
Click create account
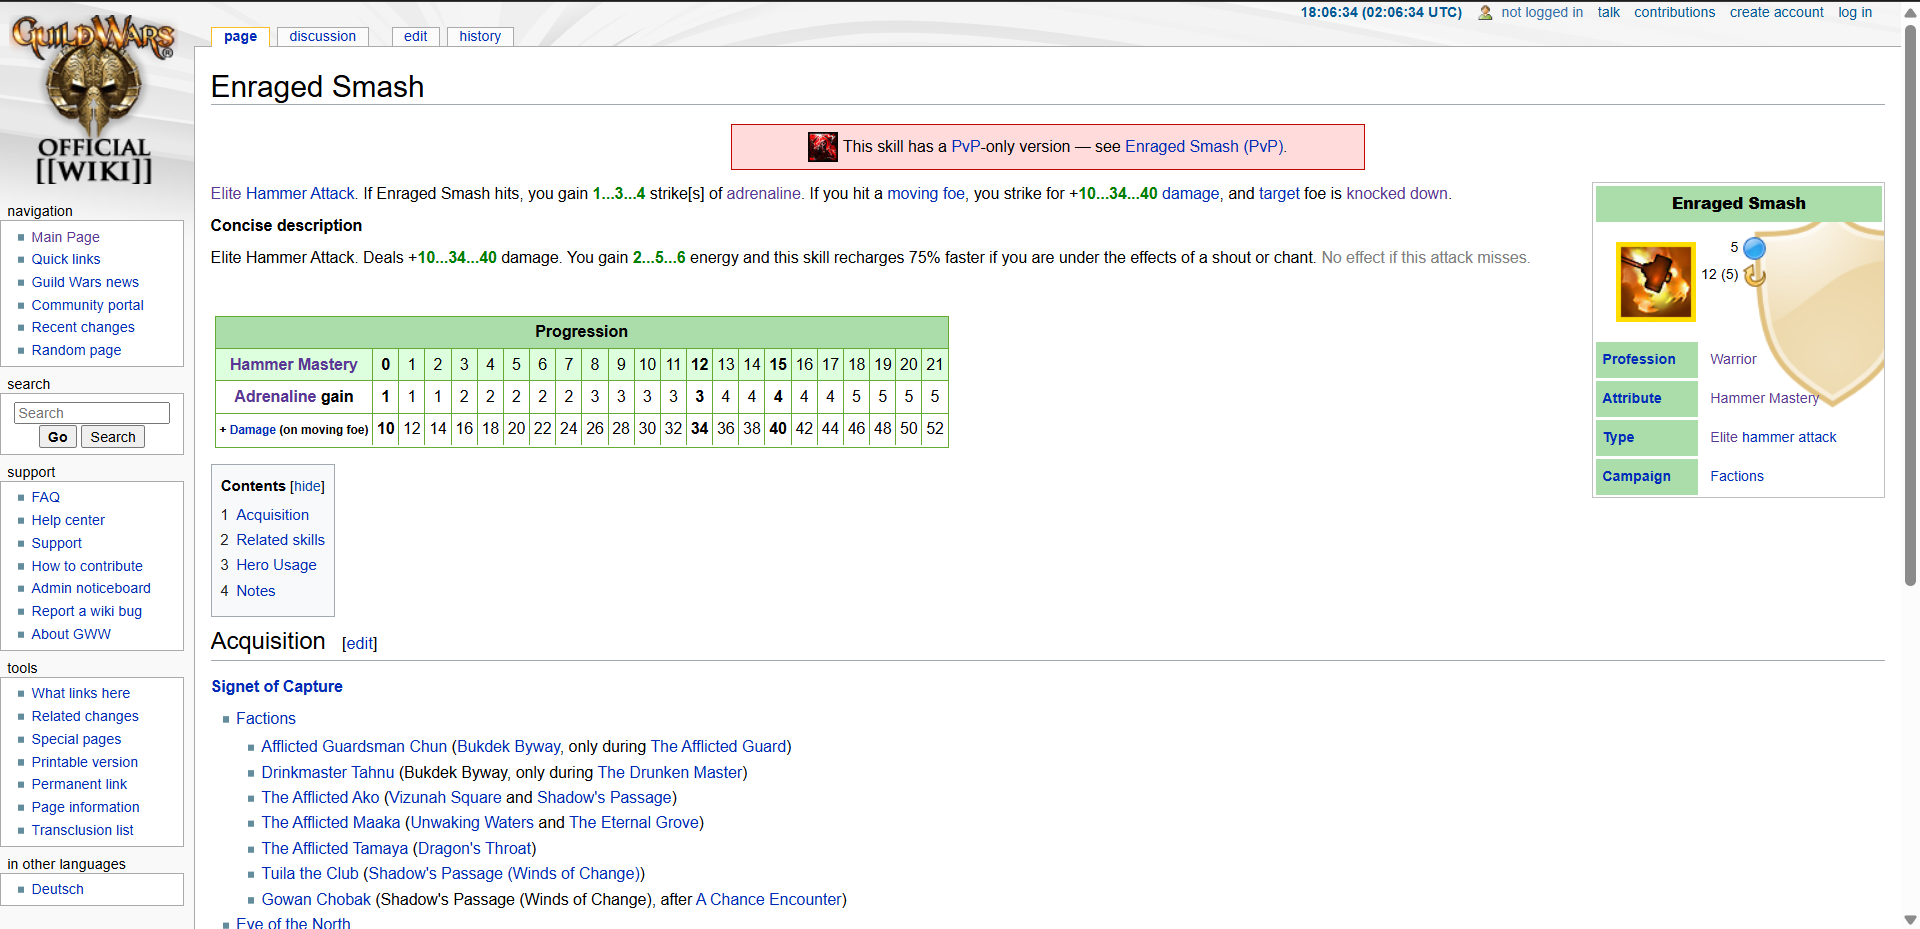coord(1776,12)
